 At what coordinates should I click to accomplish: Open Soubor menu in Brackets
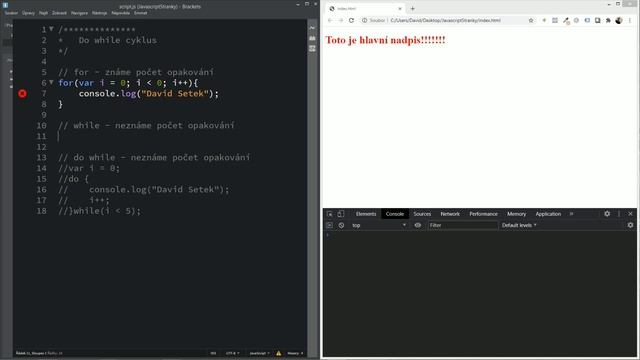[11, 13]
